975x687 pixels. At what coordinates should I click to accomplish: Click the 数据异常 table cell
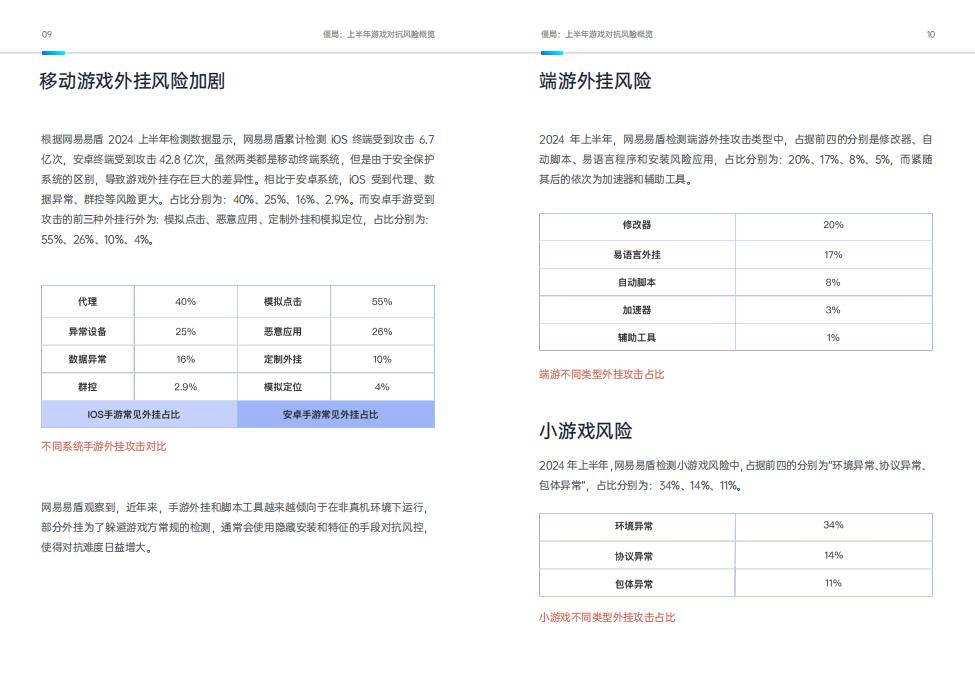pyautogui.click(x=88, y=359)
